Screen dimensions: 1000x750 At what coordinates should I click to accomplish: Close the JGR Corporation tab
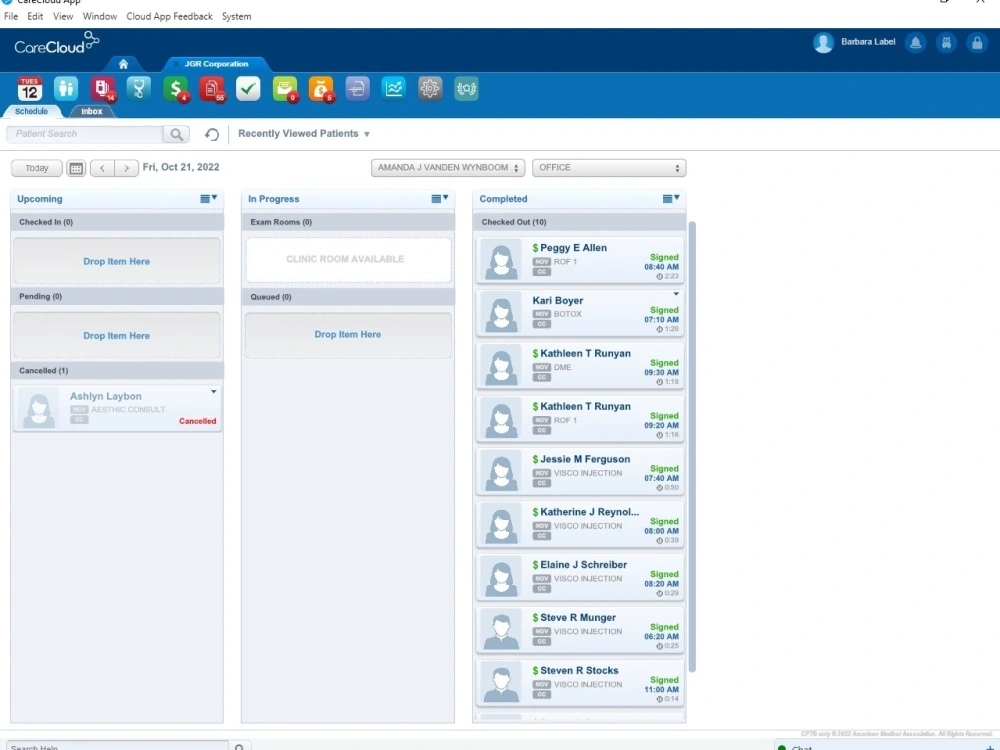(x=176, y=64)
